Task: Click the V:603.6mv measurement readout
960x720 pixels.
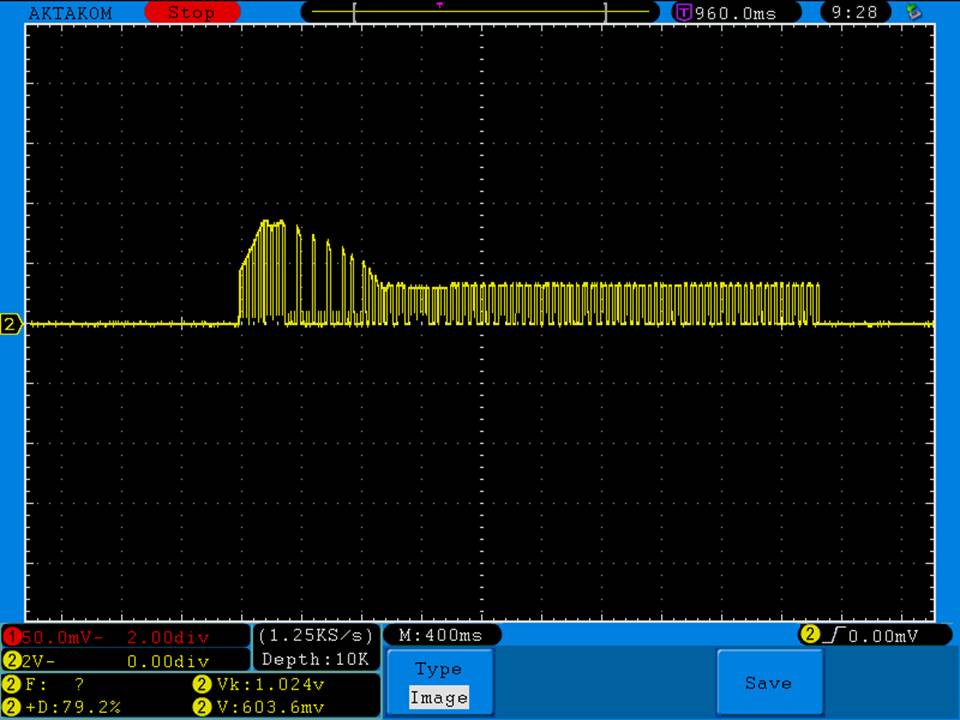Action: 270,707
